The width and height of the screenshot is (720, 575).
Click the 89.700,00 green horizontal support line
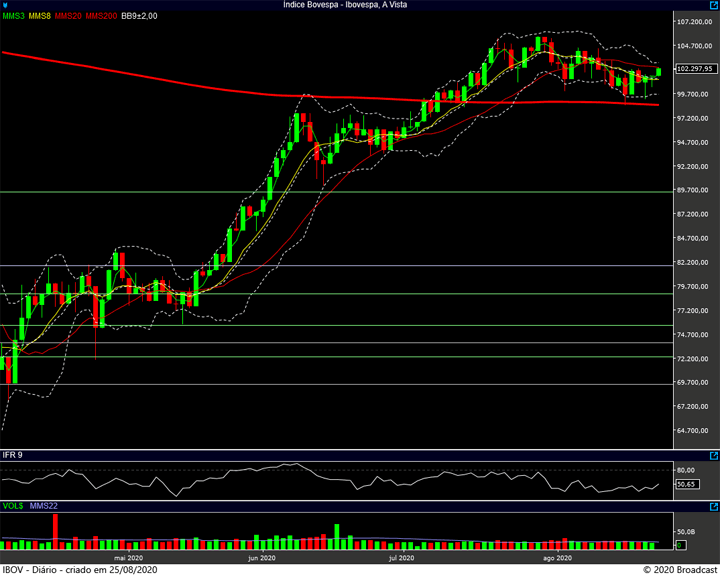tap(300, 191)
